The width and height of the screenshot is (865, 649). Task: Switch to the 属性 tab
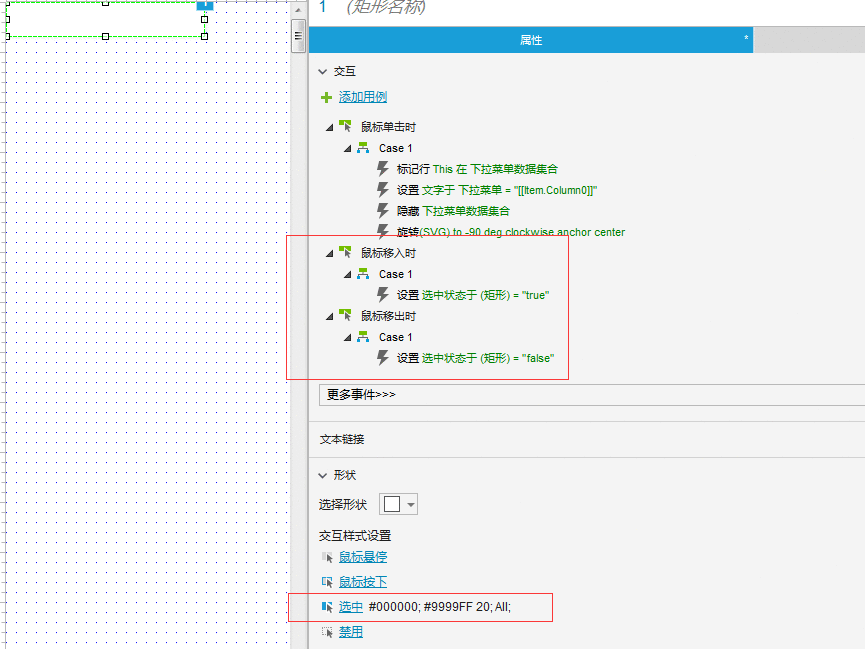(x=531, y=40)
